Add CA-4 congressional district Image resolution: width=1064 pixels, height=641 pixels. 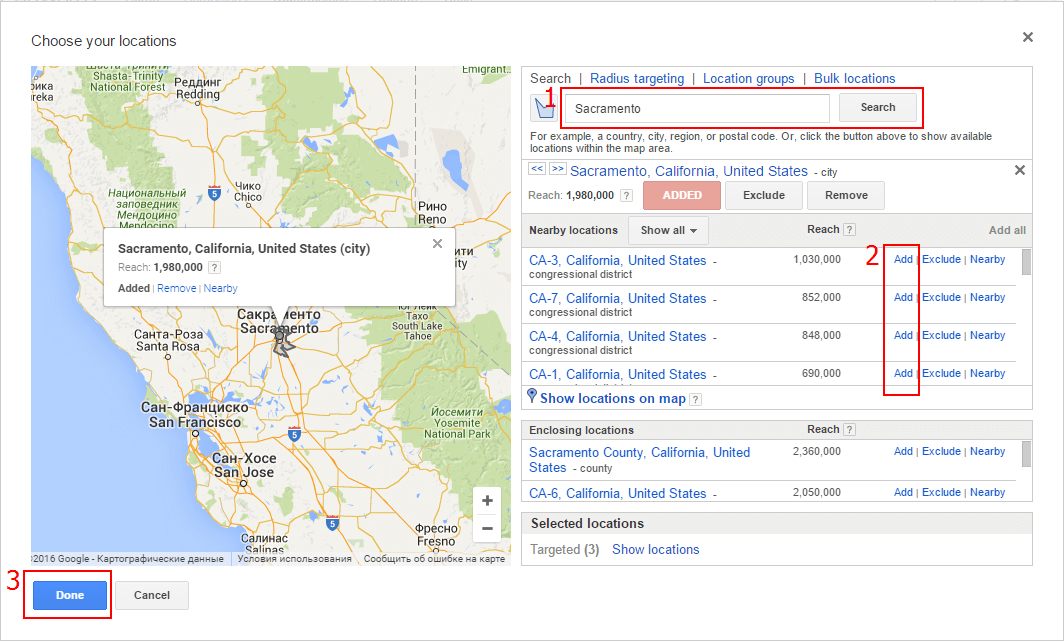903,335
